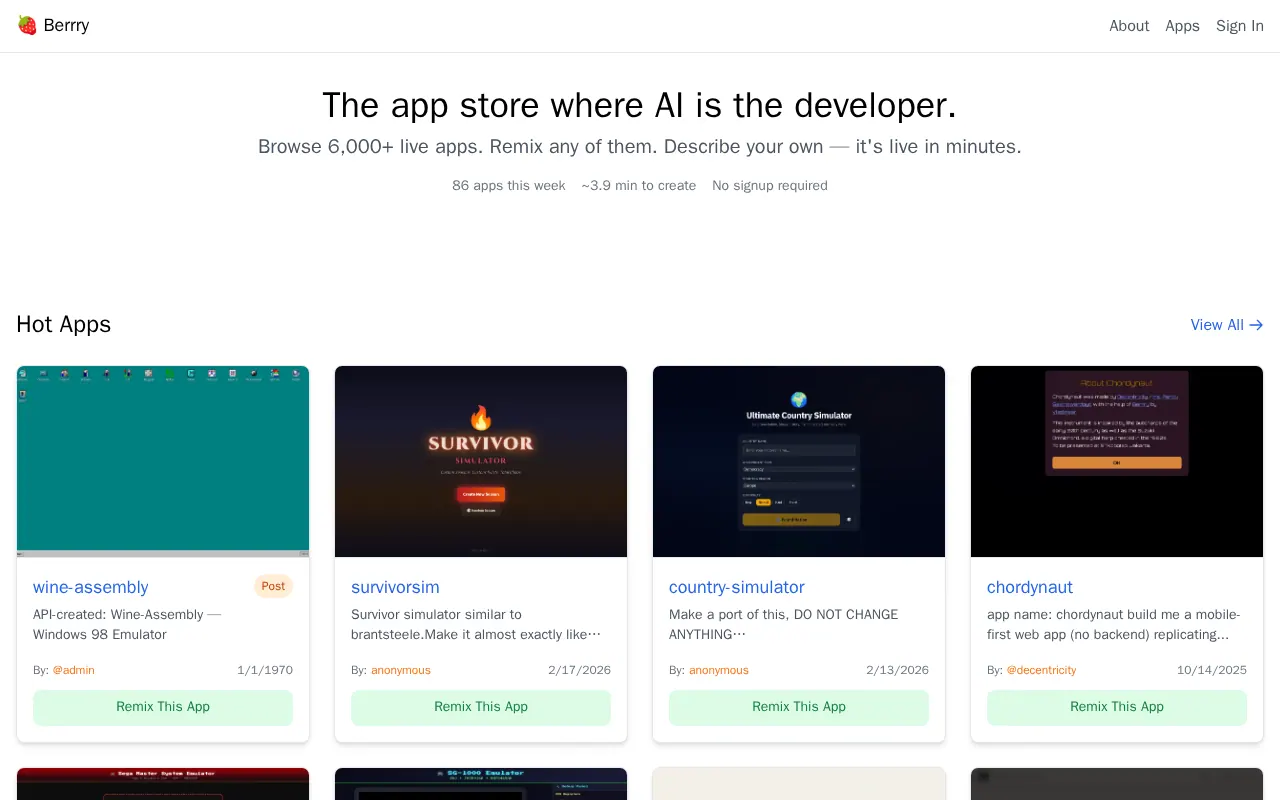The height and width of the screenshot is (800, 1280).
Task: Open the Chordynaut preview thumbnail
Action: pyautogui.click(x=1117, y=461)
